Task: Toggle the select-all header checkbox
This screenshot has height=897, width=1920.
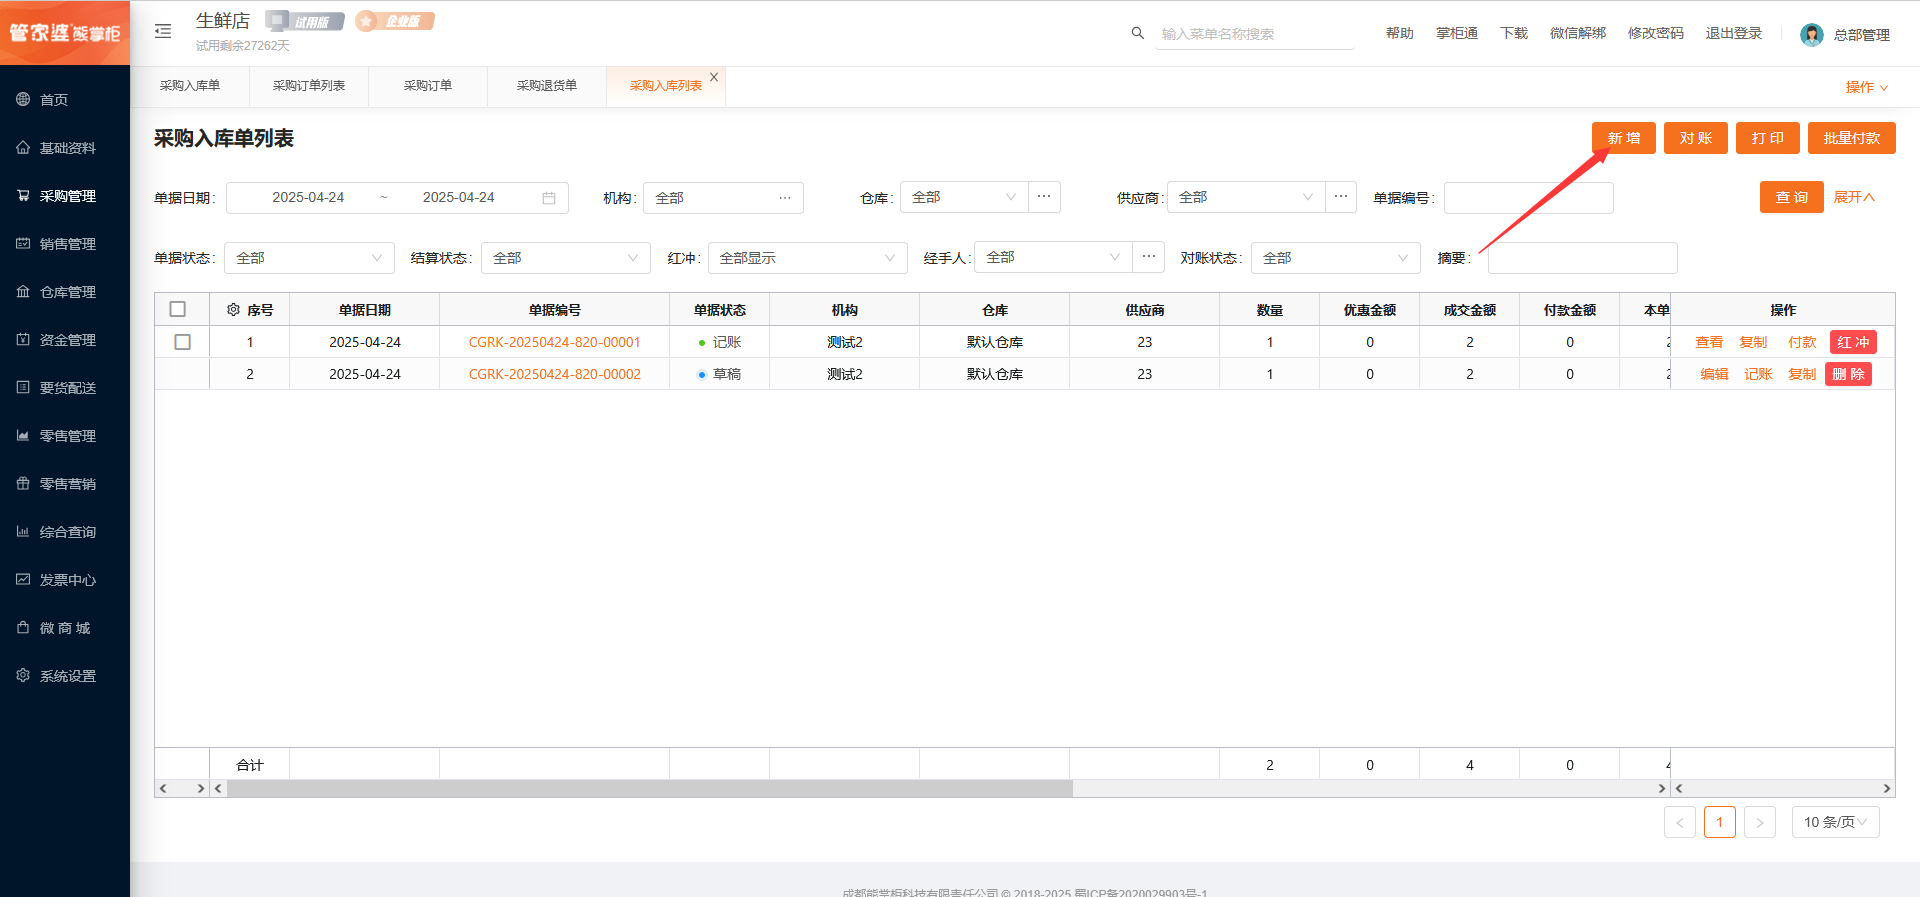Action: (x=178, y=309)
